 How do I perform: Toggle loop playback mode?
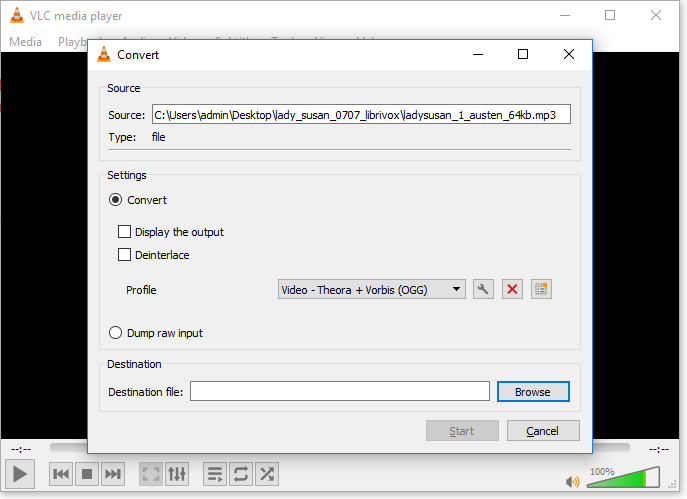(x=241, y=473)
